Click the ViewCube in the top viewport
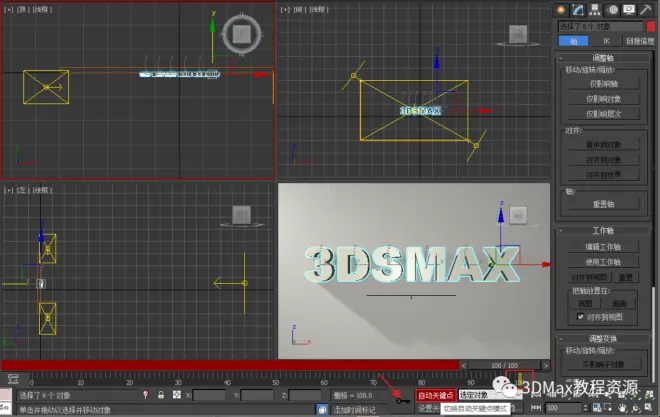 point(240,33)
